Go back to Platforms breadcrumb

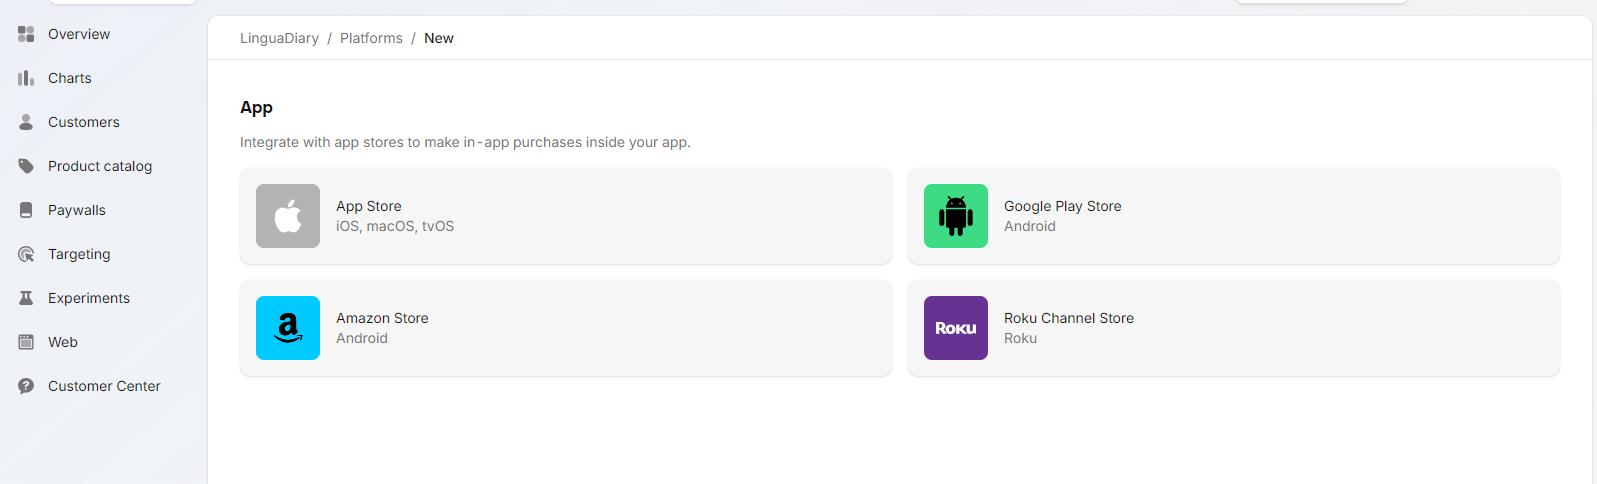pyautogui.click(x=371, y=38)
